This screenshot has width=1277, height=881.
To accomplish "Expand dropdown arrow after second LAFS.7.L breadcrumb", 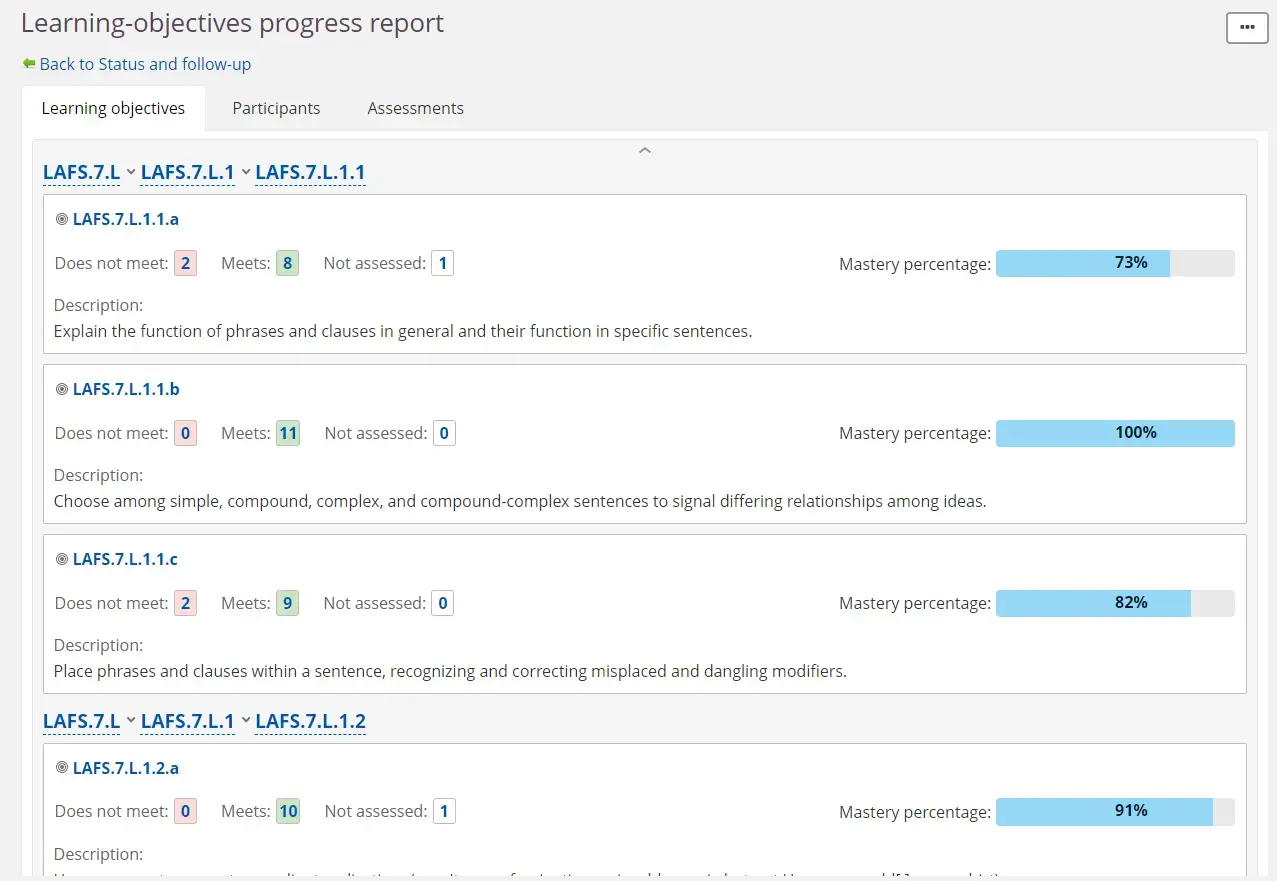I will 130,721.
